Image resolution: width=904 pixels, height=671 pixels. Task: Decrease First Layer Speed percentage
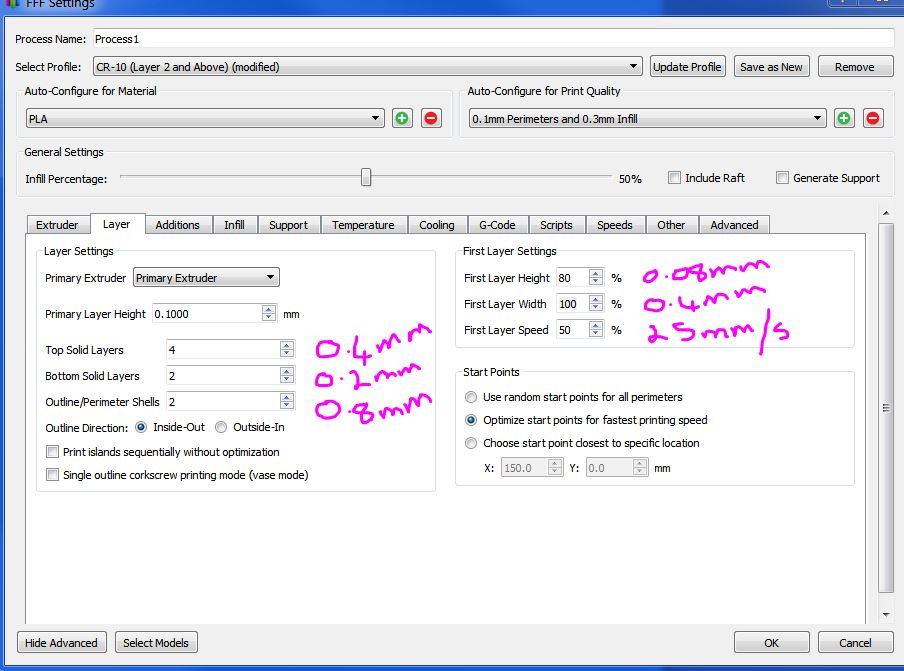coord(596,333)
